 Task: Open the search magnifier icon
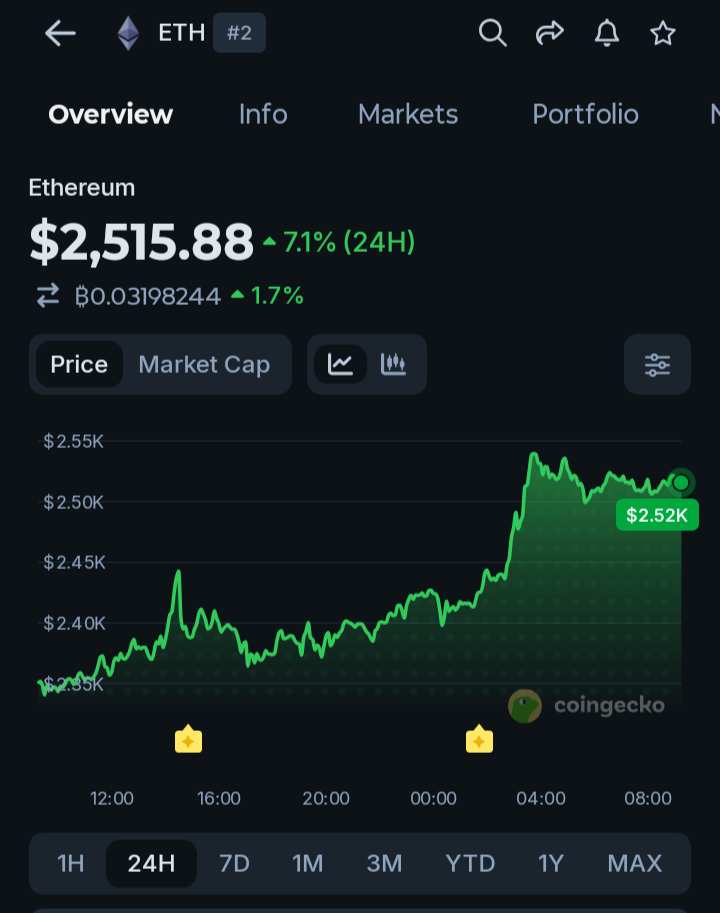pyautogui.click(x=492, y=33)
